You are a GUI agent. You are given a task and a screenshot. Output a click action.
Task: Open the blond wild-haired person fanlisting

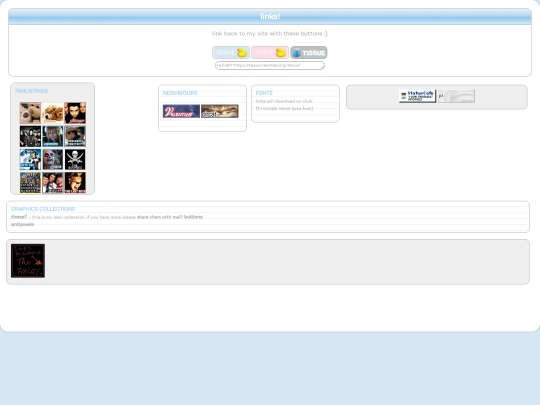(x=53, y=136)
